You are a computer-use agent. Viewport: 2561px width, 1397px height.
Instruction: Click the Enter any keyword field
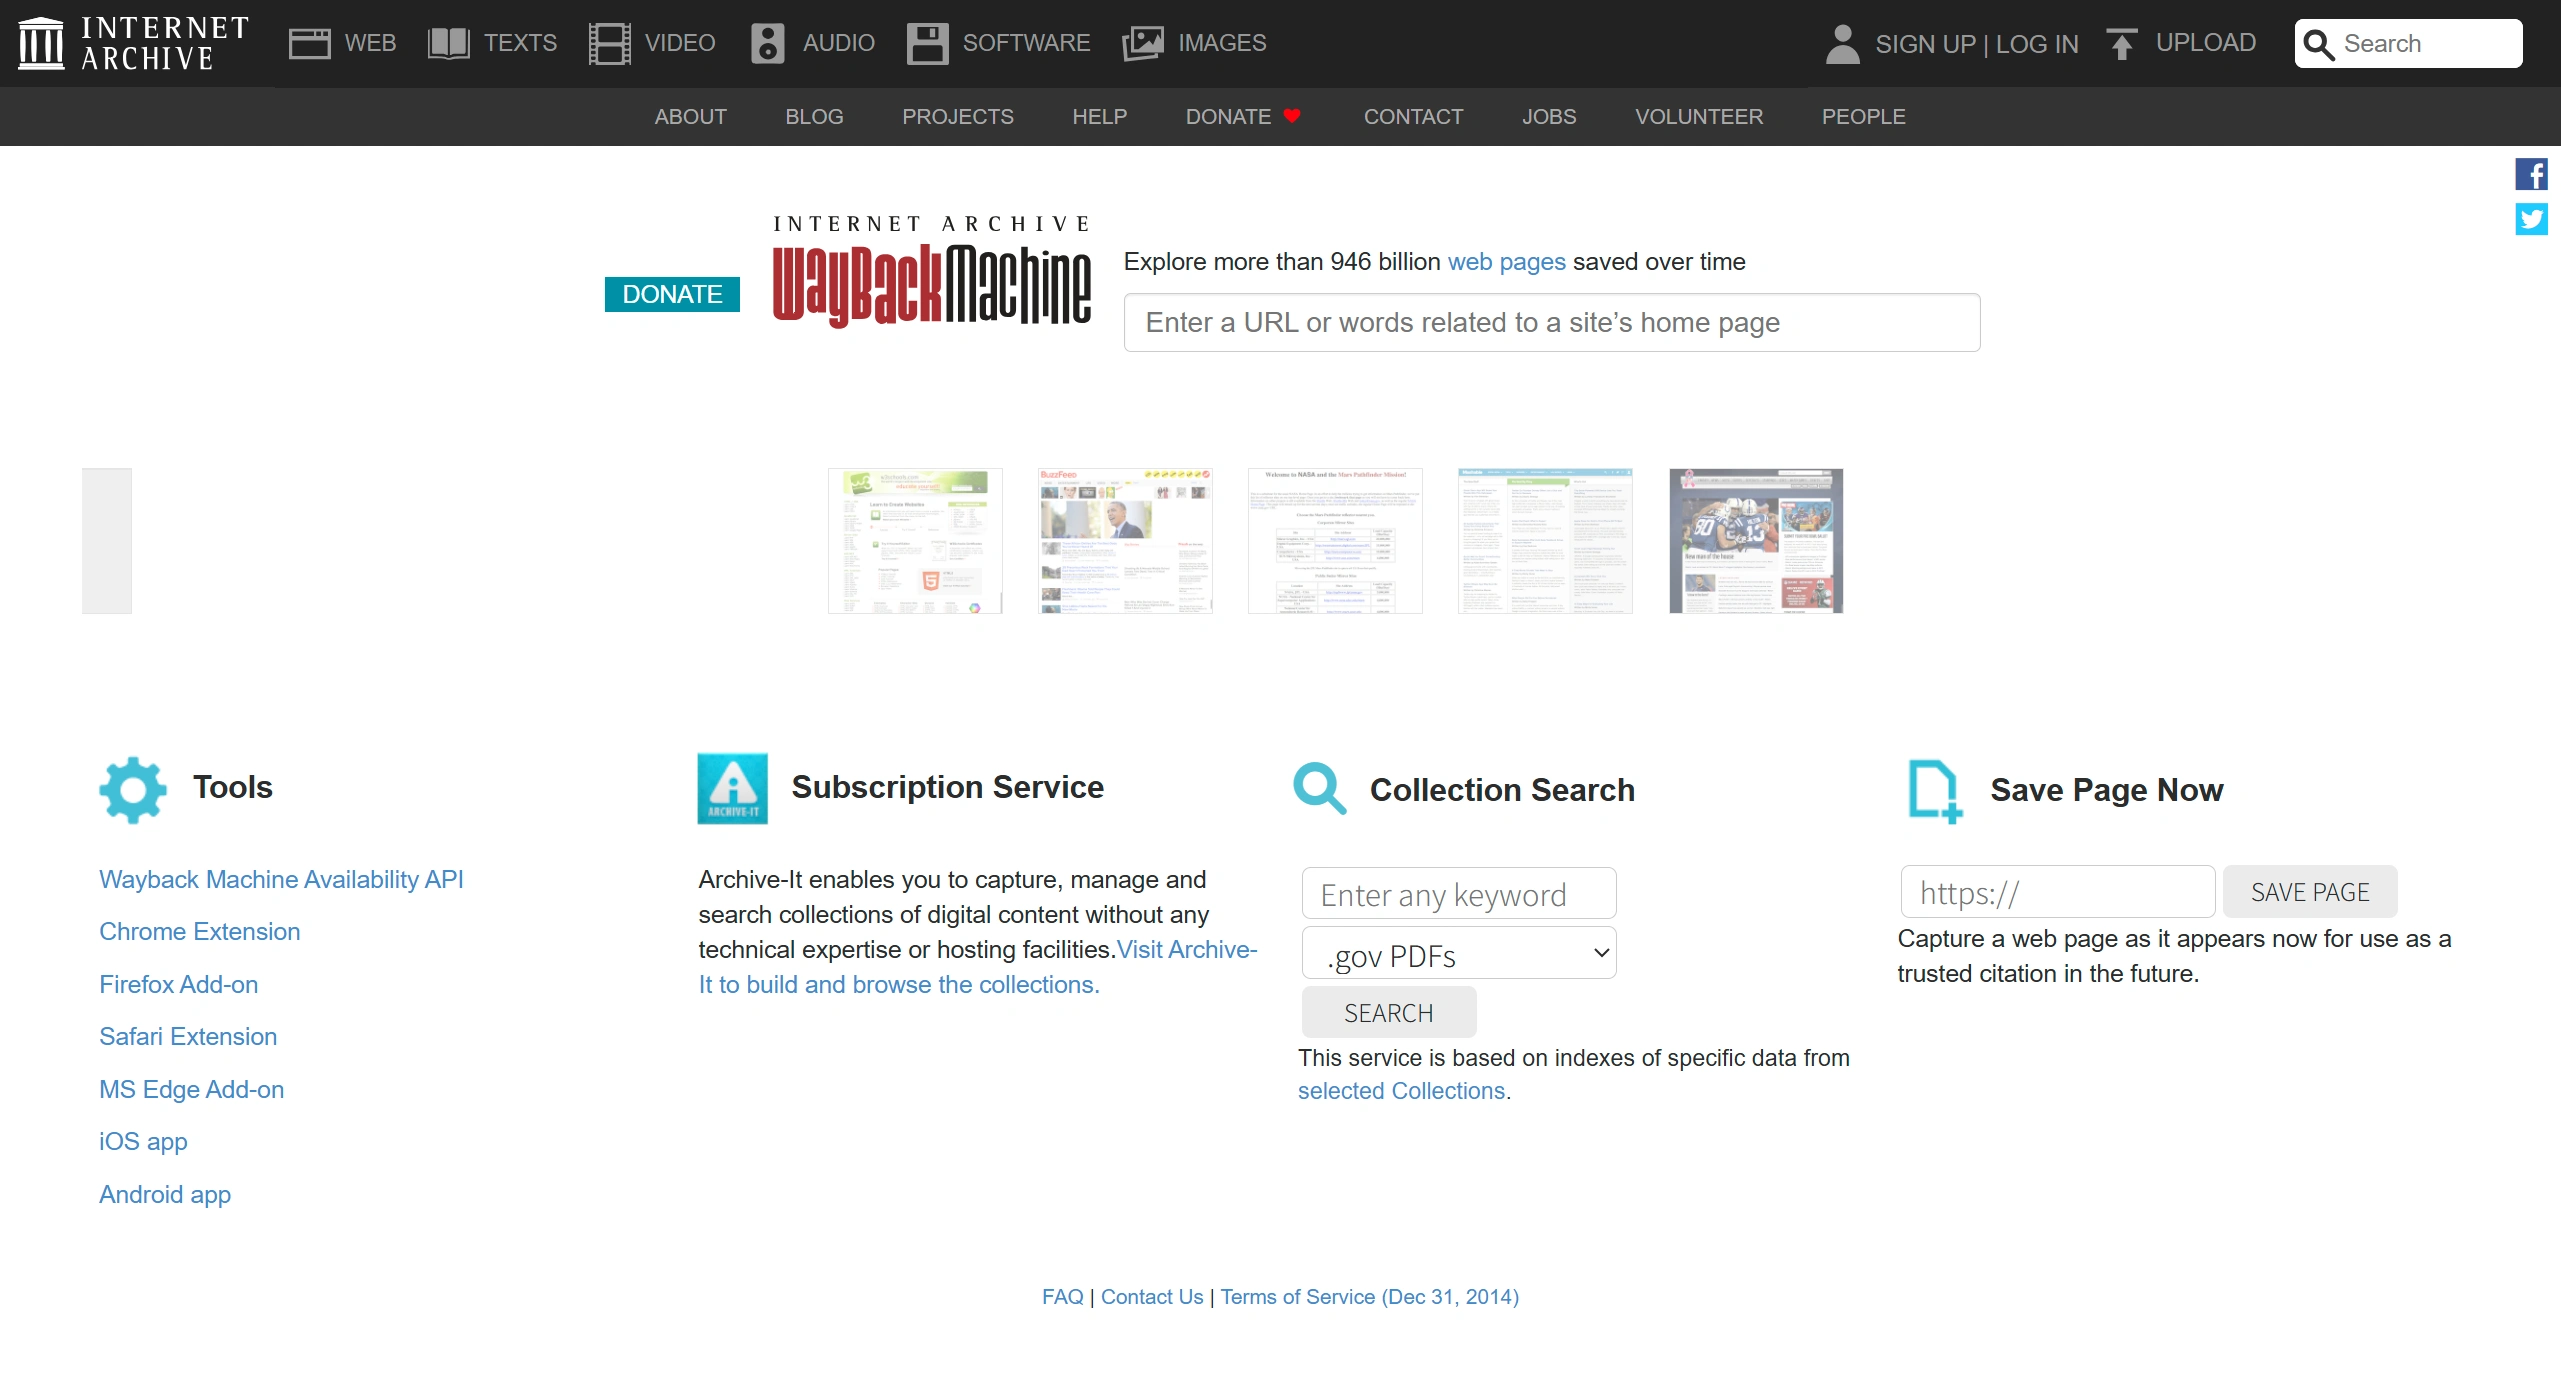[1458, 894]
